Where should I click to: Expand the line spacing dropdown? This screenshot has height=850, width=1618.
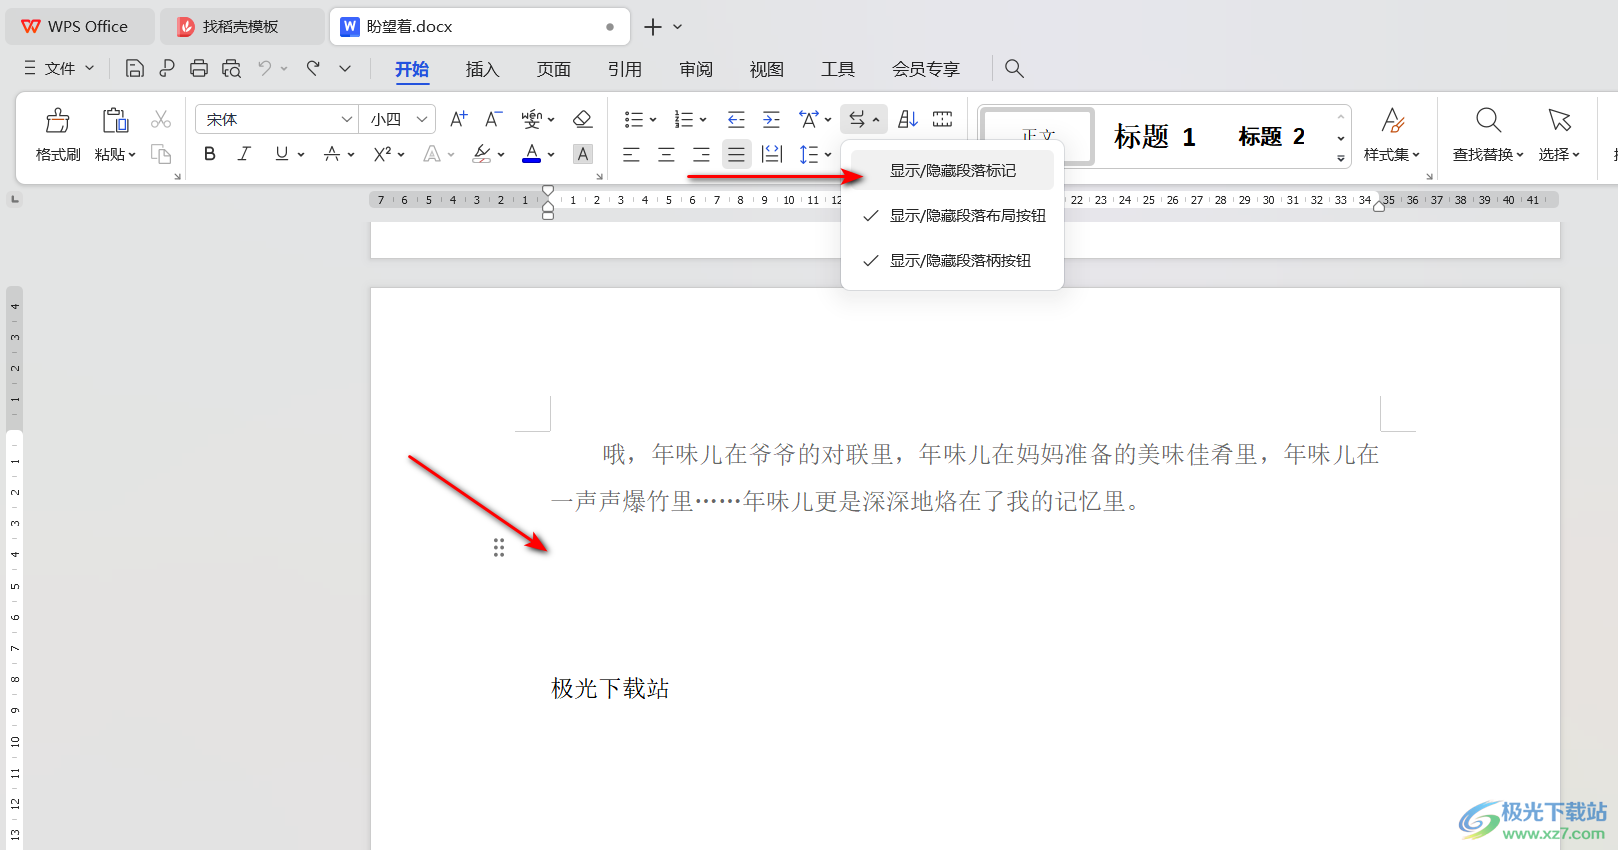coord(828,155)
